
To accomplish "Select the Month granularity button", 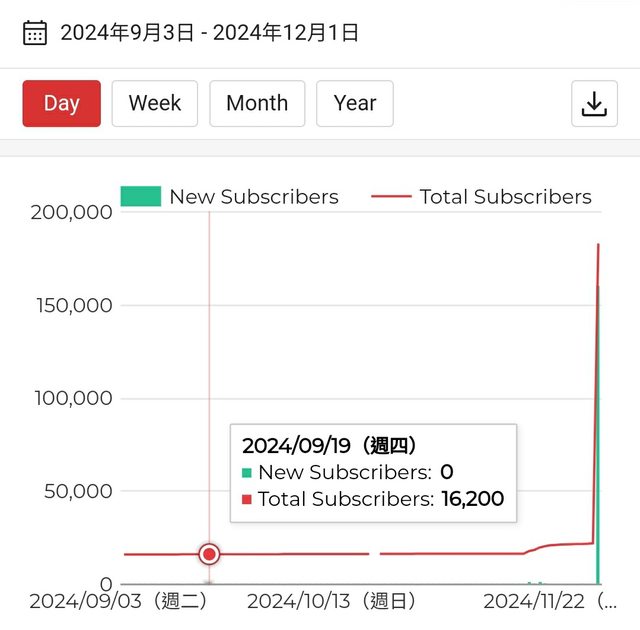I will click(257, 103).
